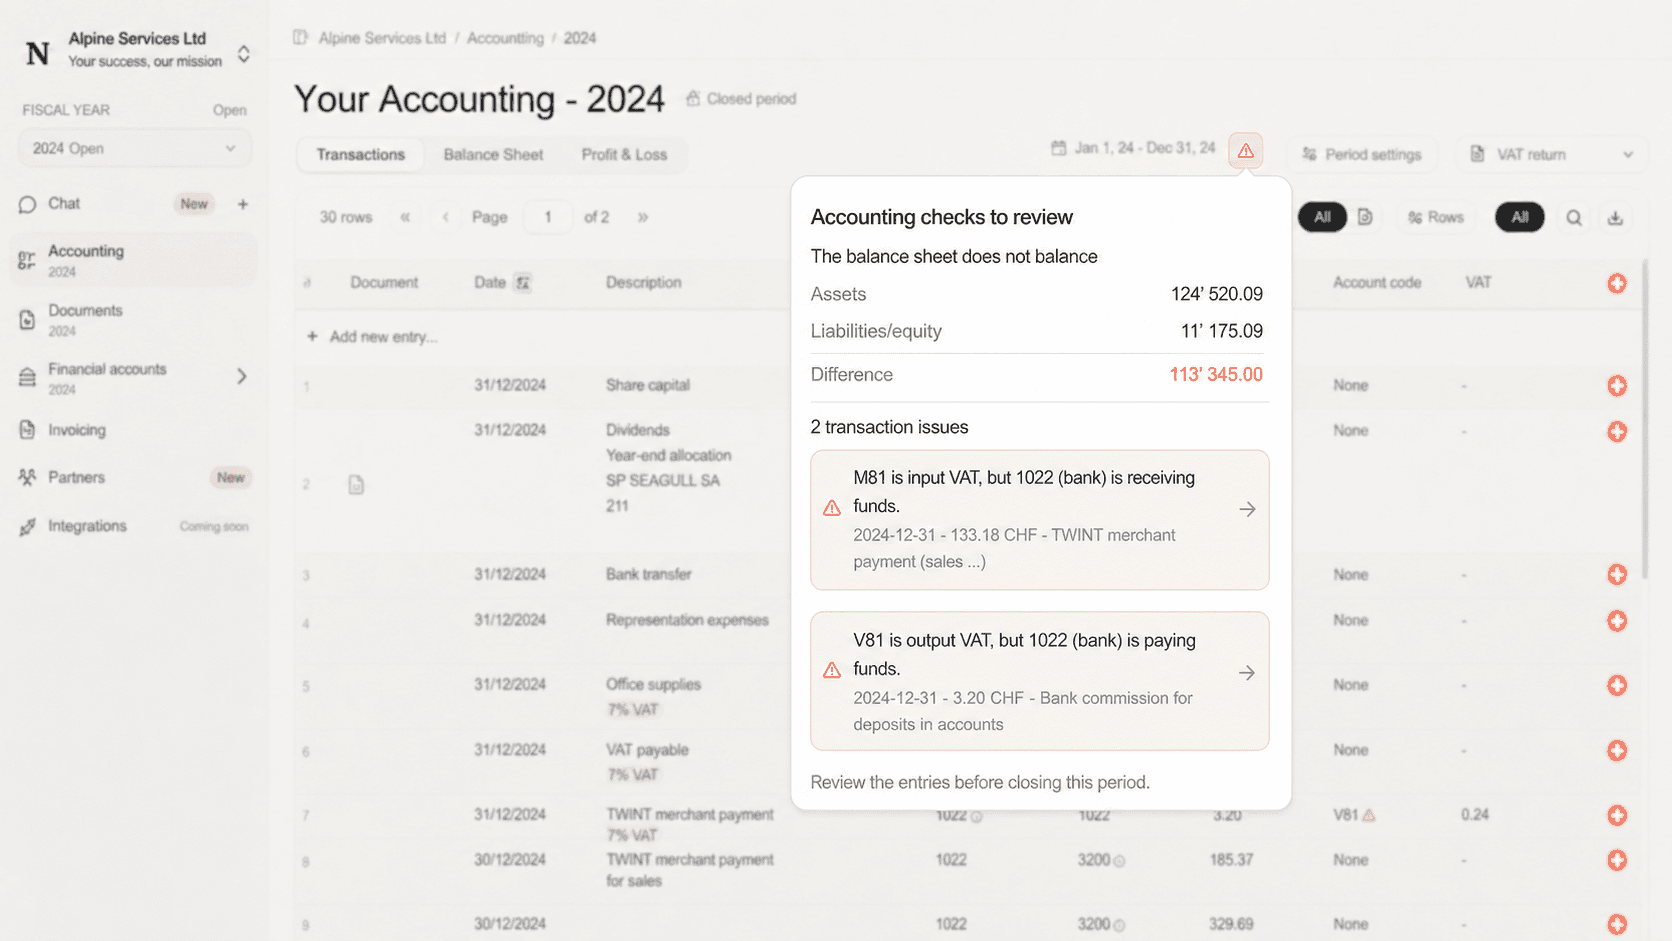The image size is (1672, 941).
Task: Click the Difference amount 113' 345.00
Action: [1216, 375]
